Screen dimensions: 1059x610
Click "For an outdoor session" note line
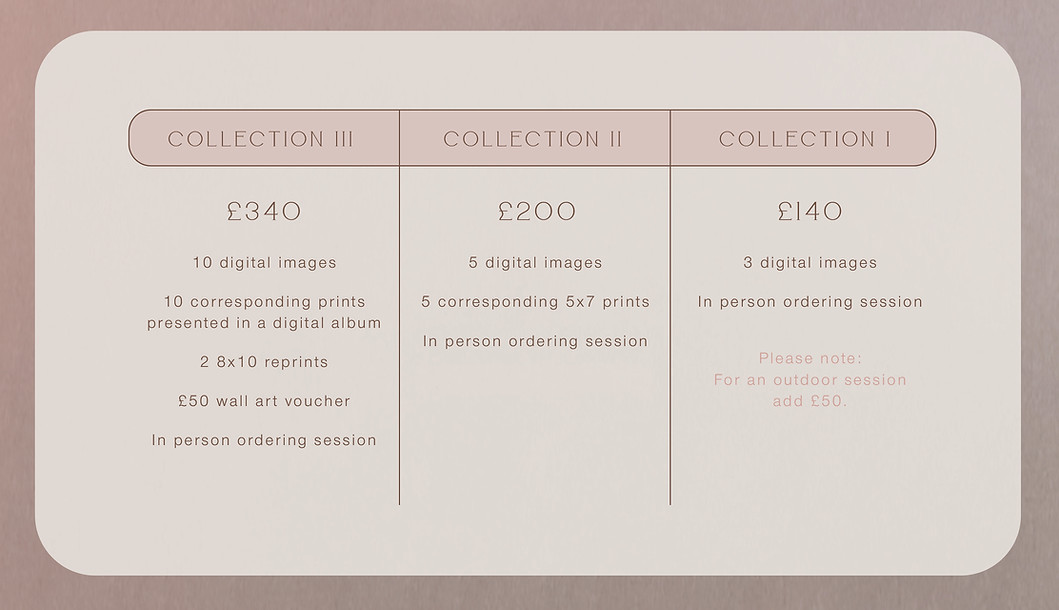[810, 380]
